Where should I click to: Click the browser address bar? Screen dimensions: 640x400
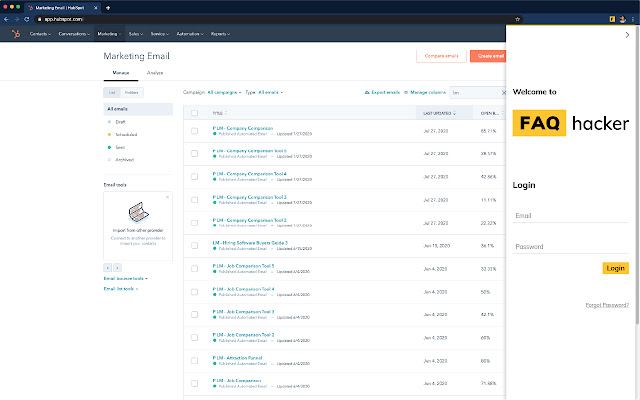coord(278,19)
